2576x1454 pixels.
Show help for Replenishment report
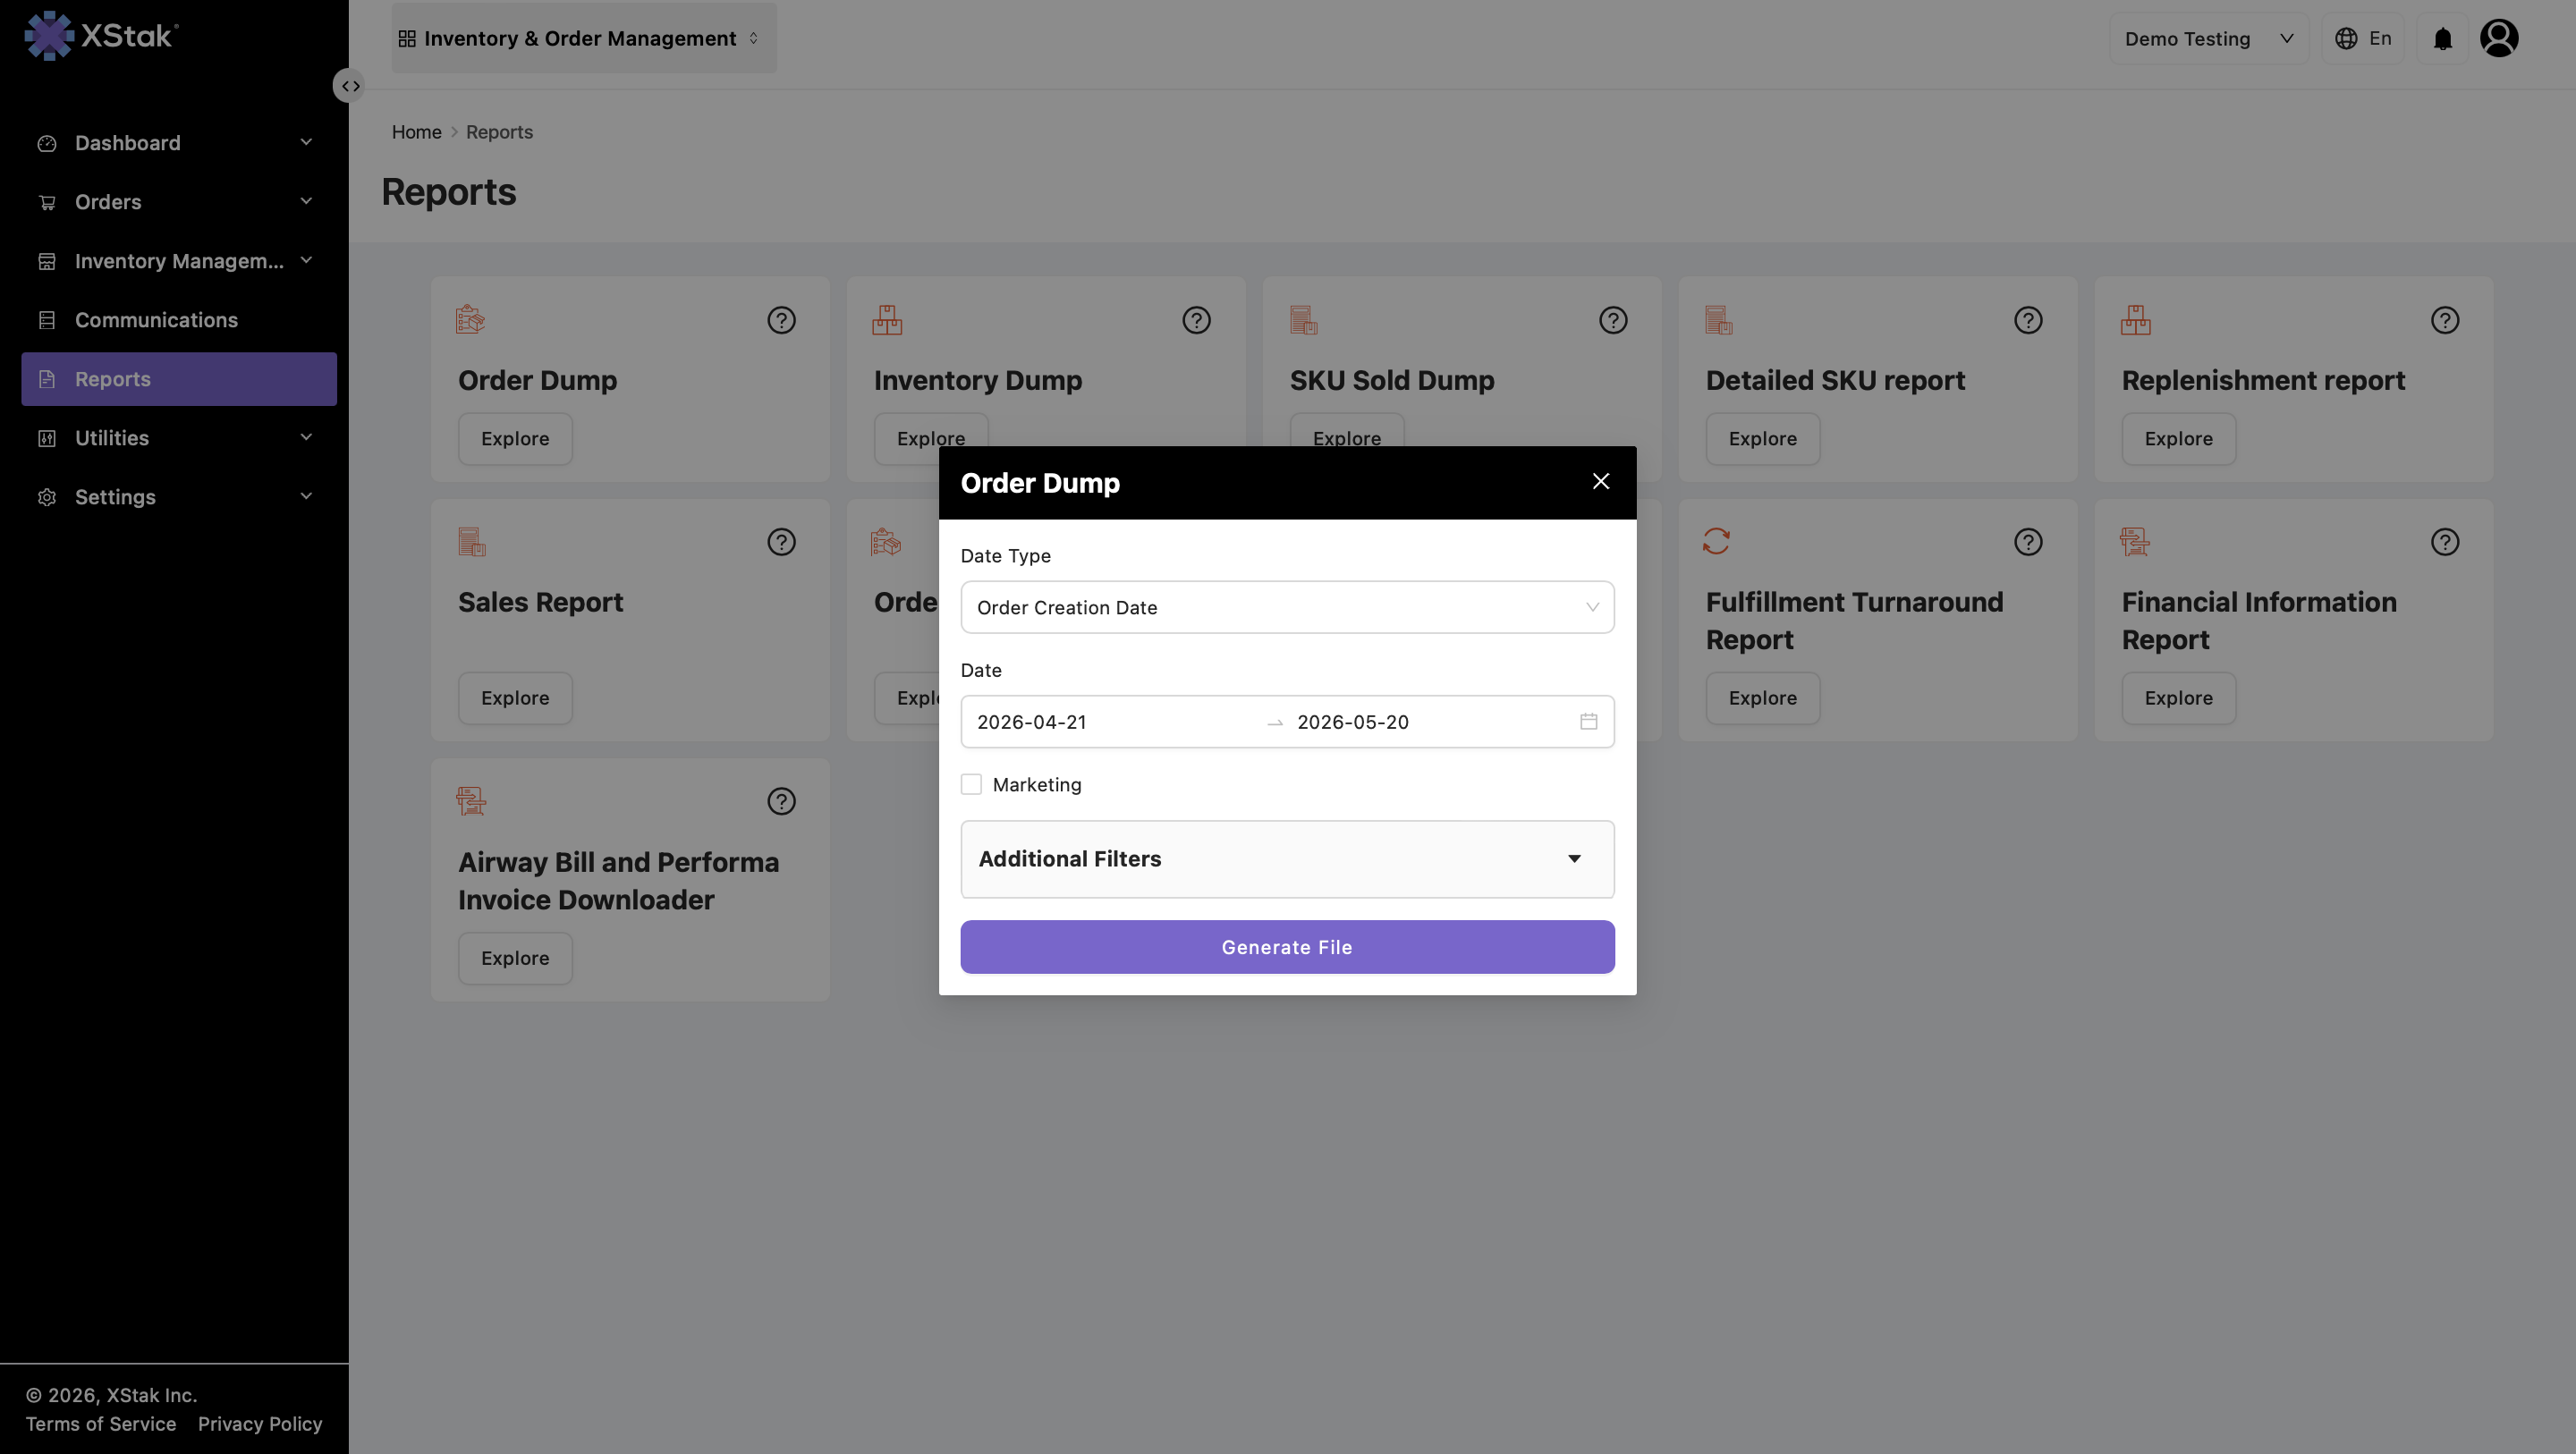(2444, 320)
